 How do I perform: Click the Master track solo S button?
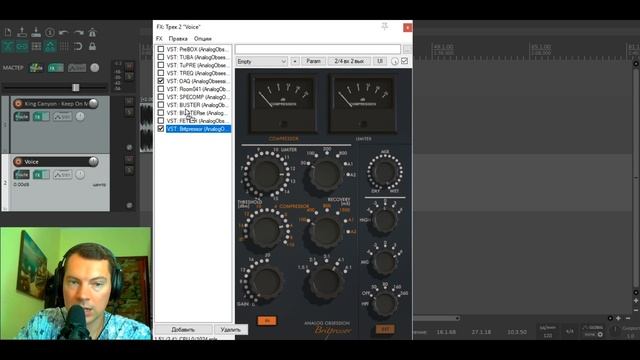(129, 76)
